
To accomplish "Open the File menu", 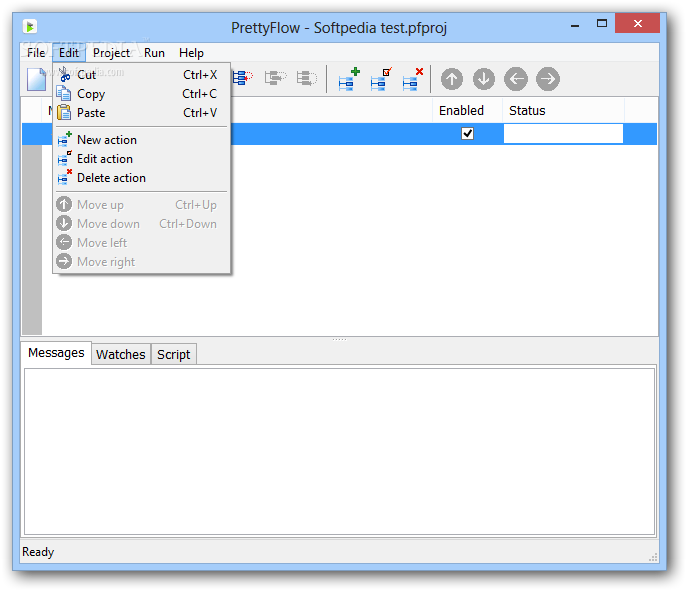I will click(x=36, y=53).
